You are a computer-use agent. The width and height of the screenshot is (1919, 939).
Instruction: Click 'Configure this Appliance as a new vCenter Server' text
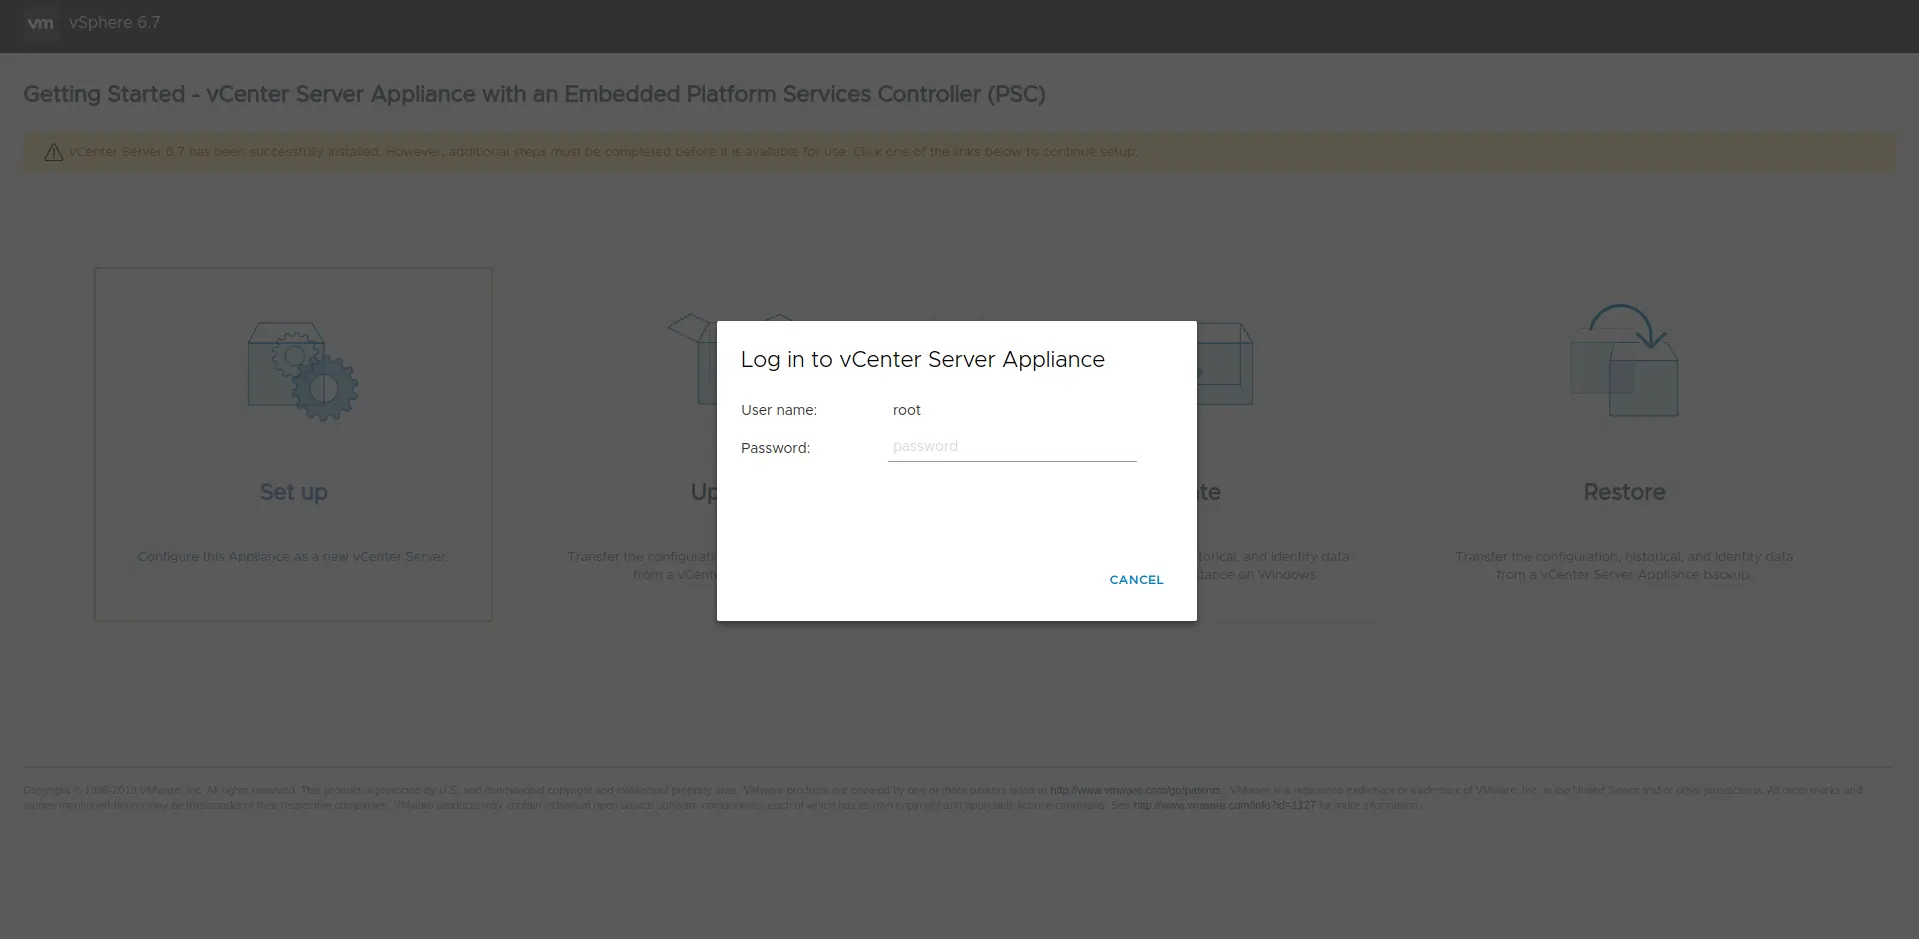tap(293, 556)
